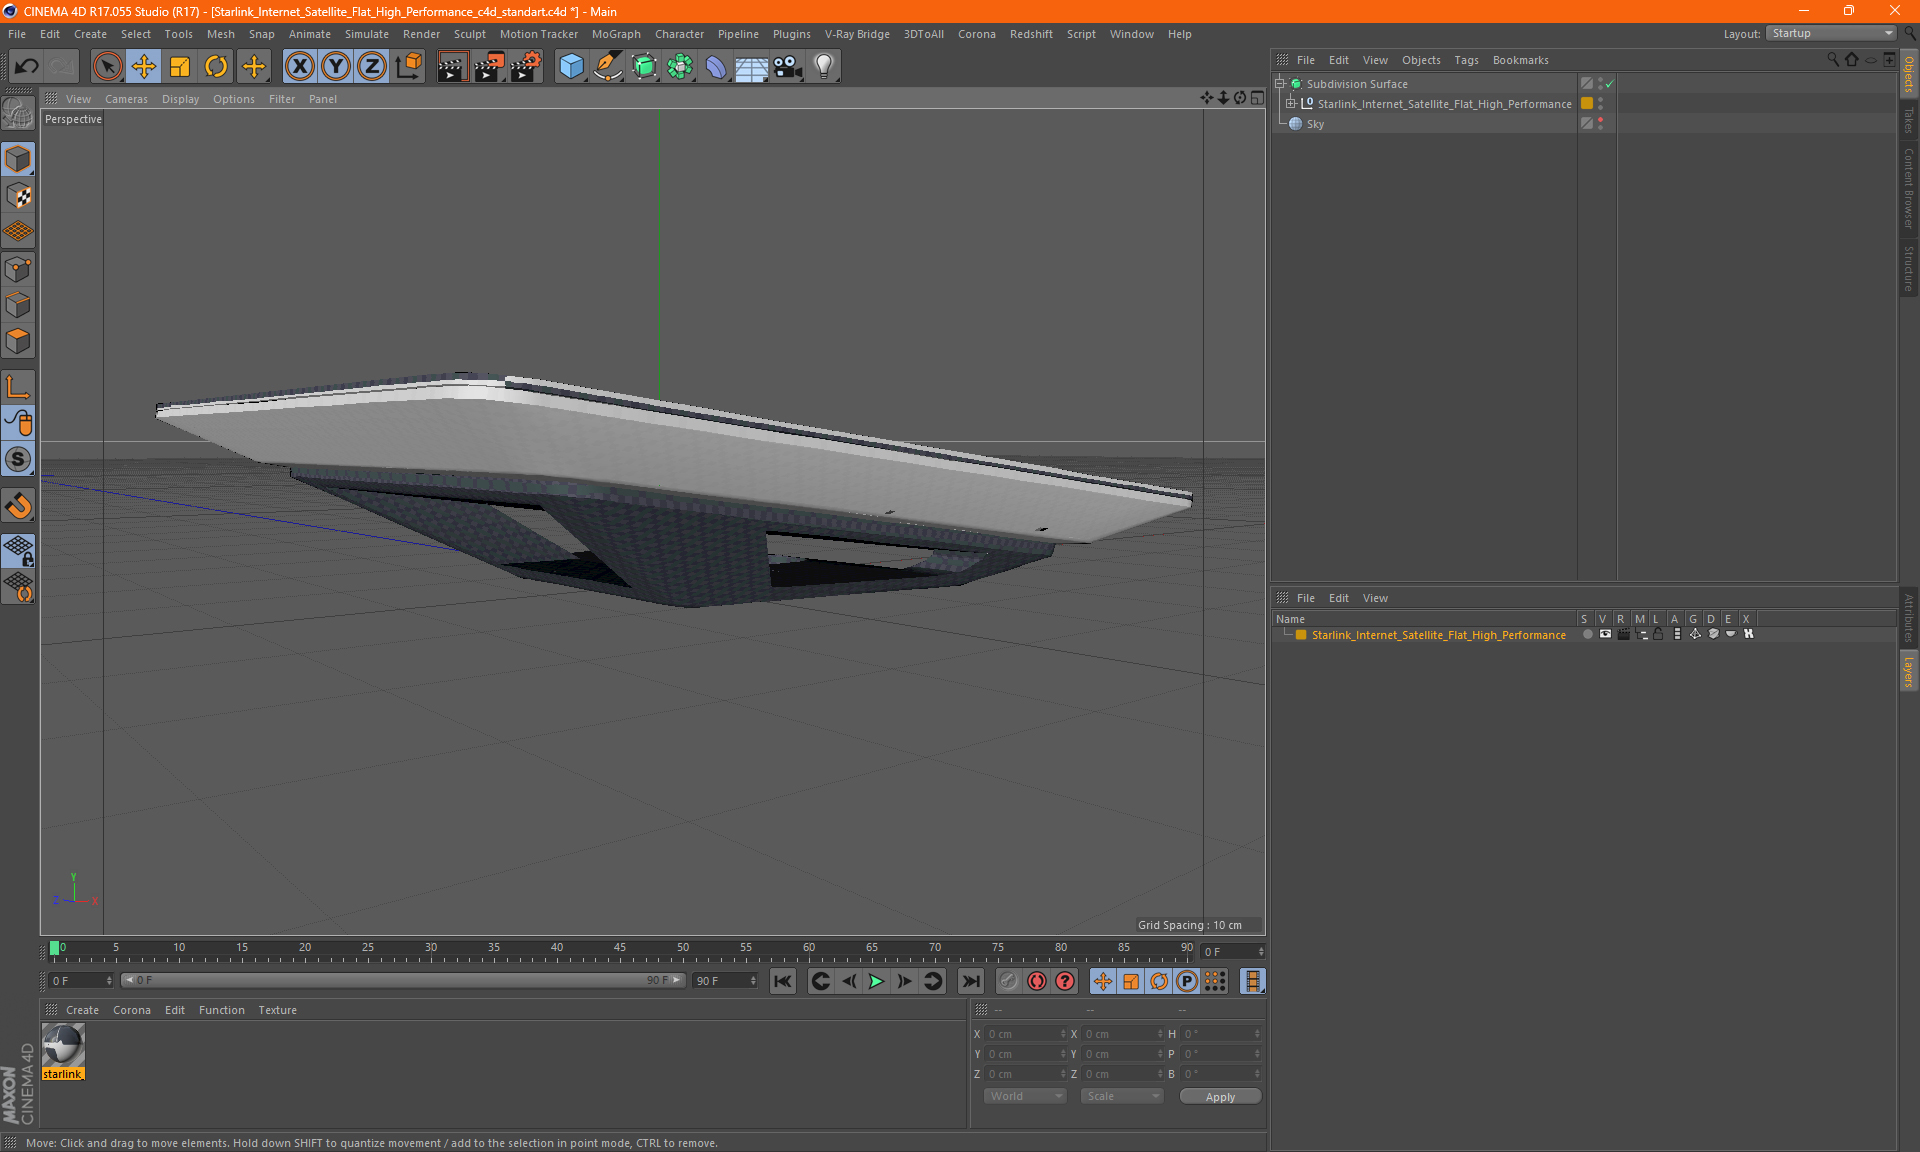
Task: Select the Scale tool
Action: 180,67
